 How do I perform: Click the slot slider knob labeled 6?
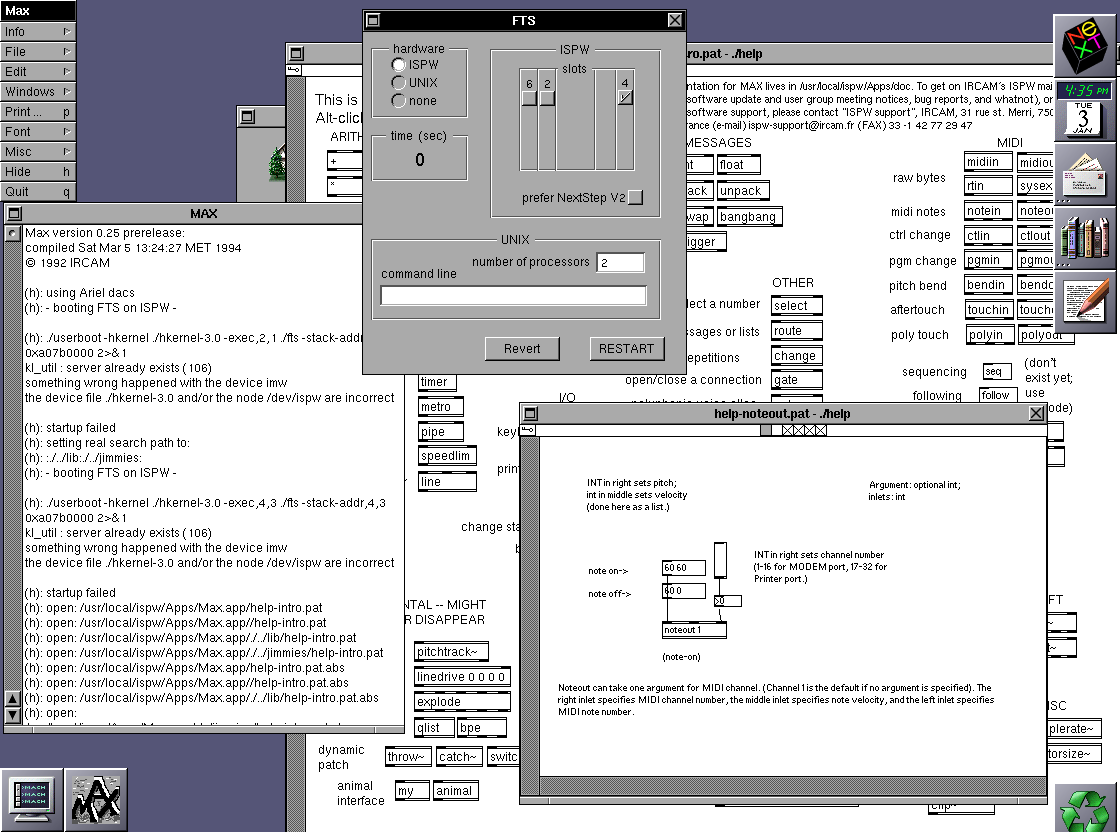[529, 98]
